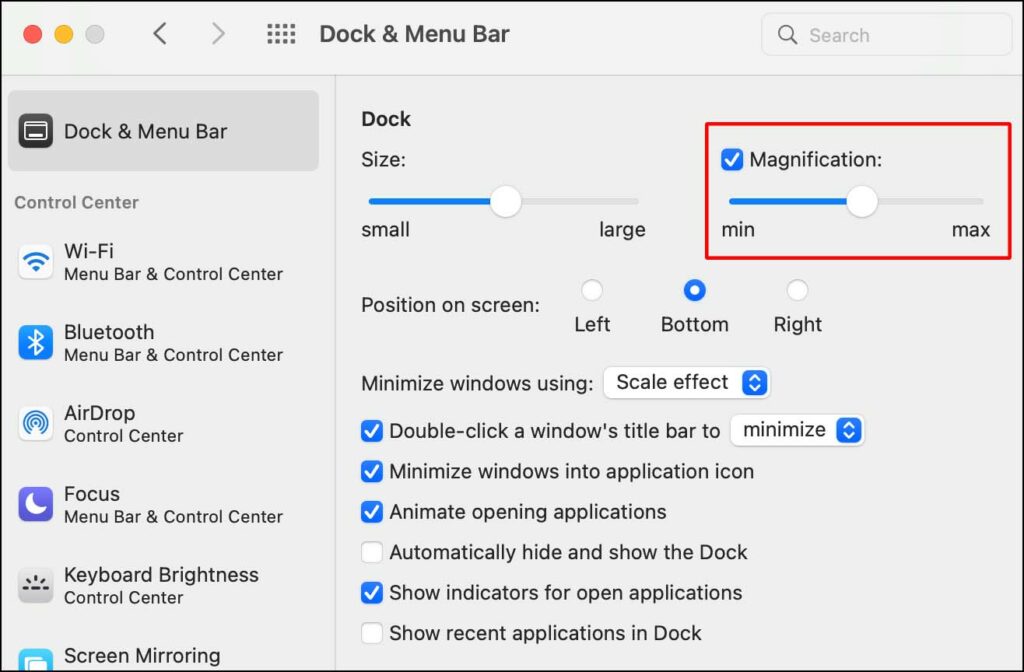
Task: Click the Magnification slider knob
Action: point(862,201)
